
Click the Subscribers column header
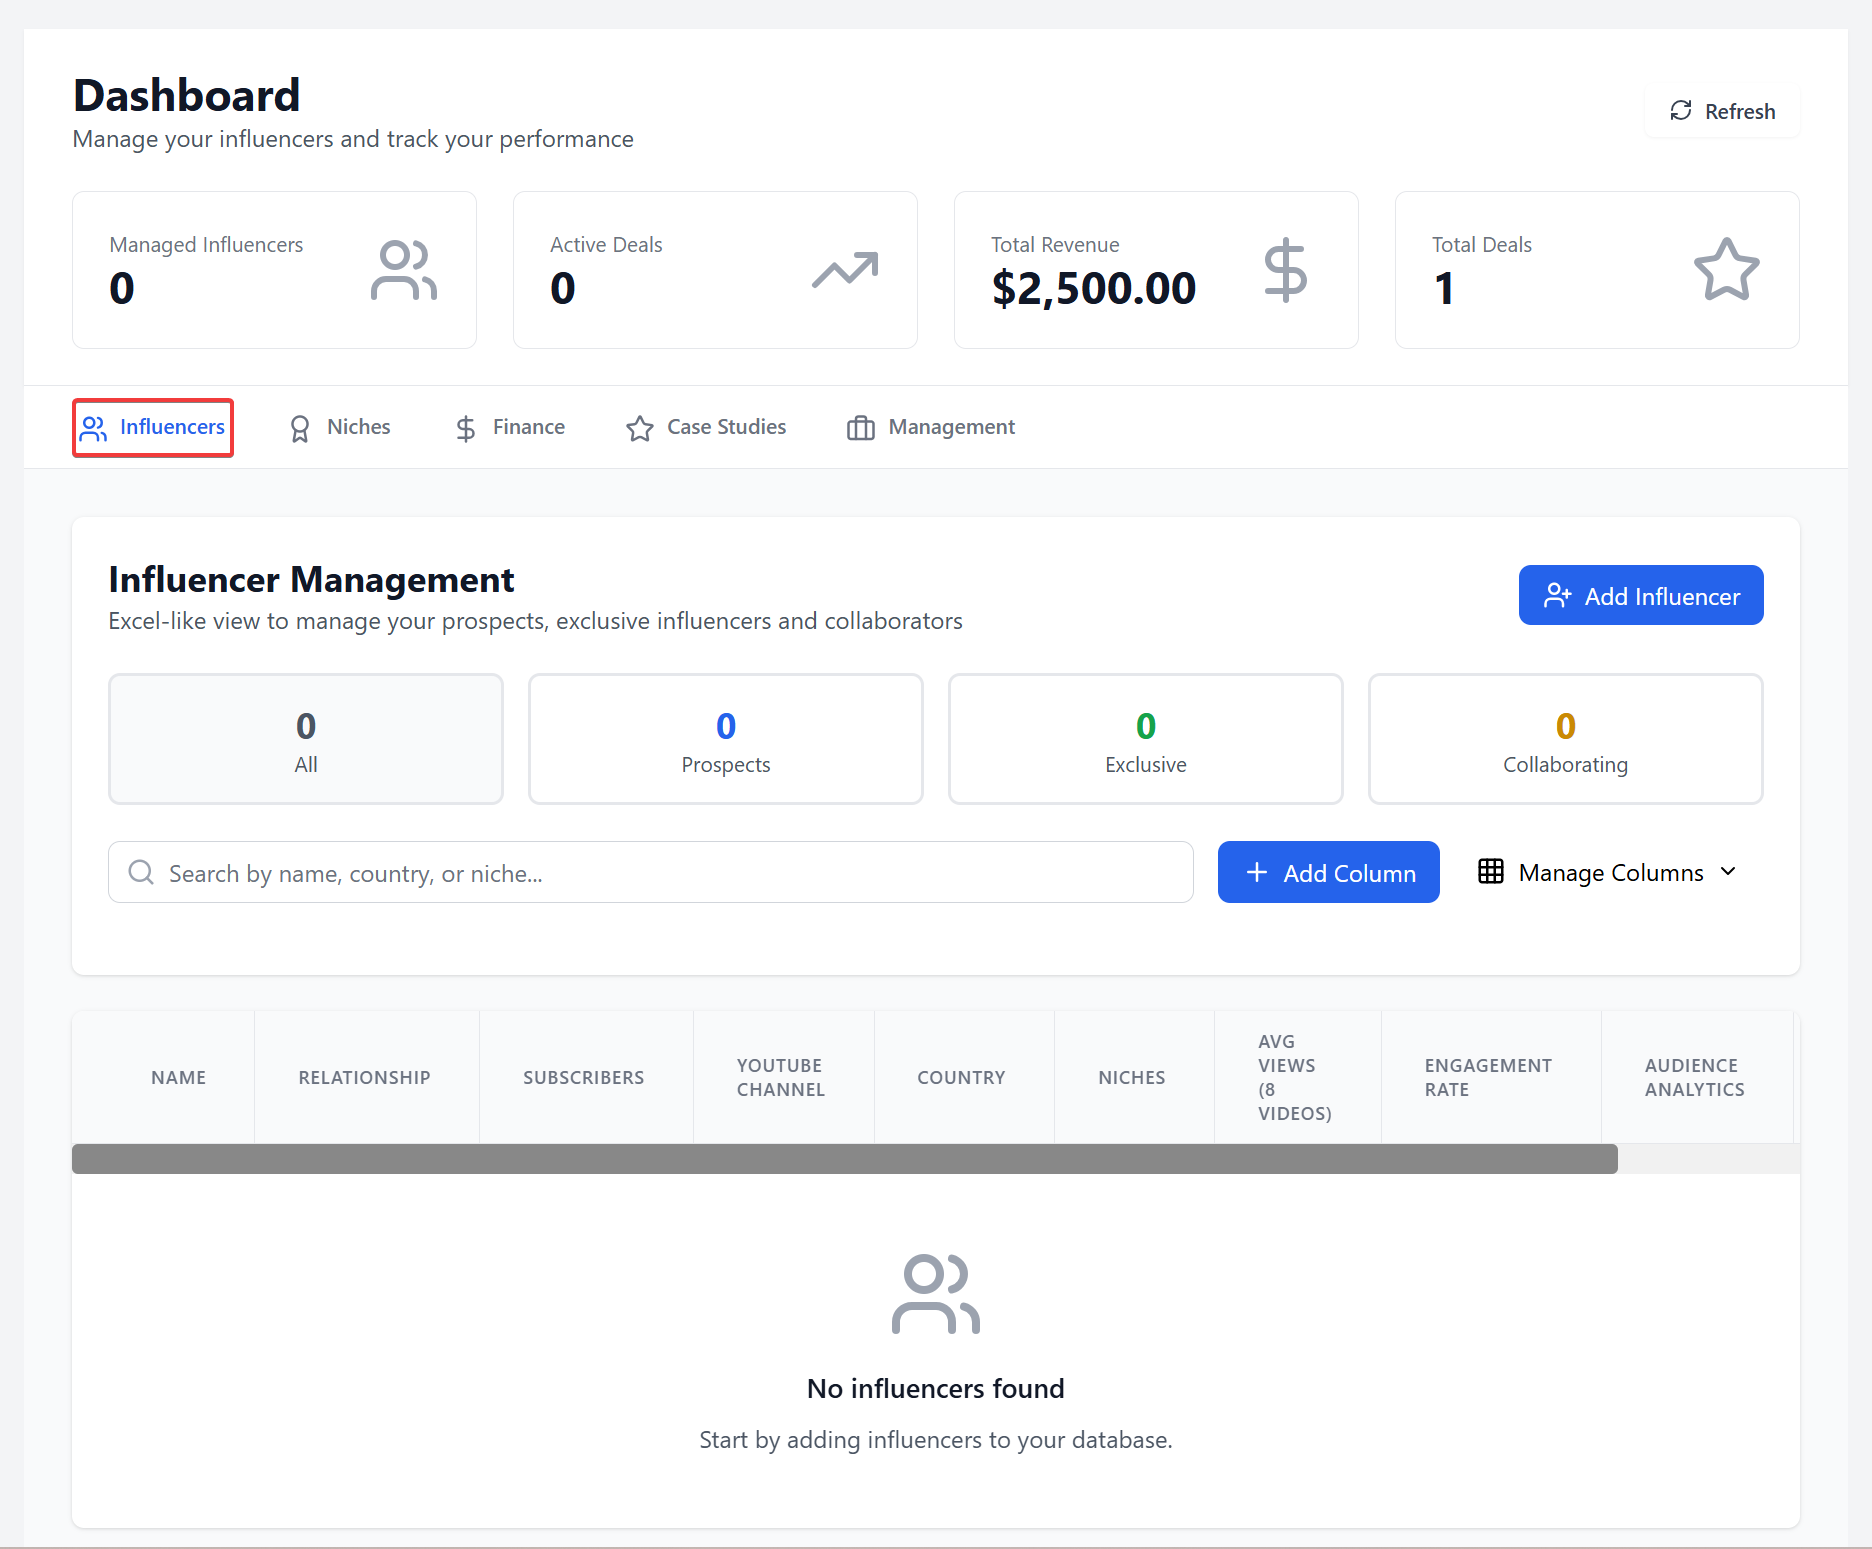coord(584,1078)
